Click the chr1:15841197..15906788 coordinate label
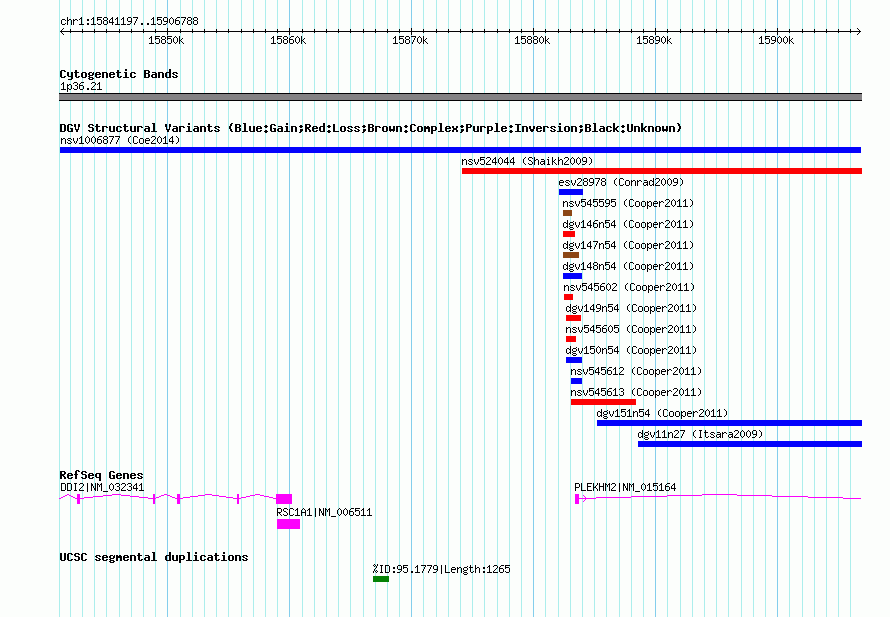Viewport: 890px width, 617px height. click(x=129, y=21)
